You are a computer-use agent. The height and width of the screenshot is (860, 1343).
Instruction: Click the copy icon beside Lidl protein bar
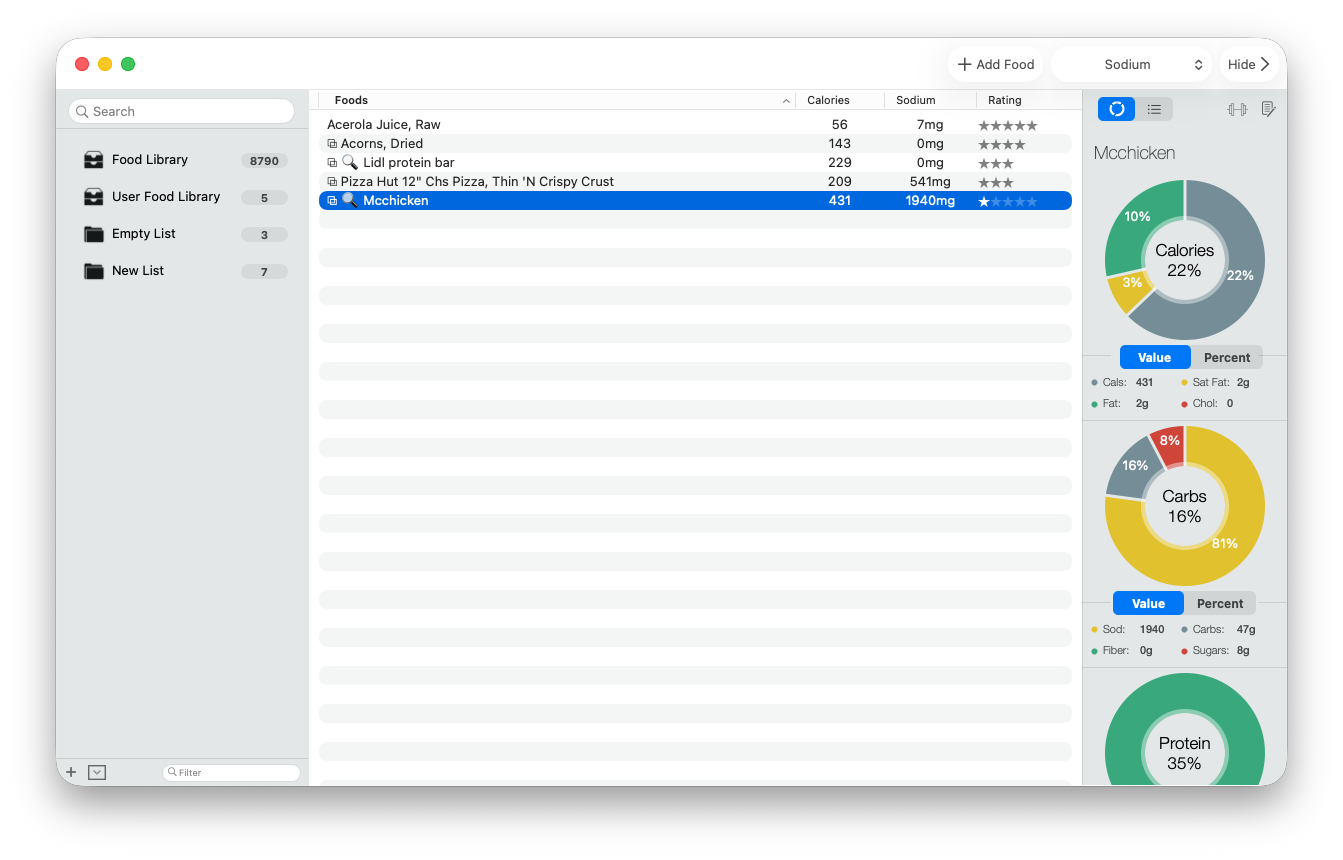(x=332, y=163)
